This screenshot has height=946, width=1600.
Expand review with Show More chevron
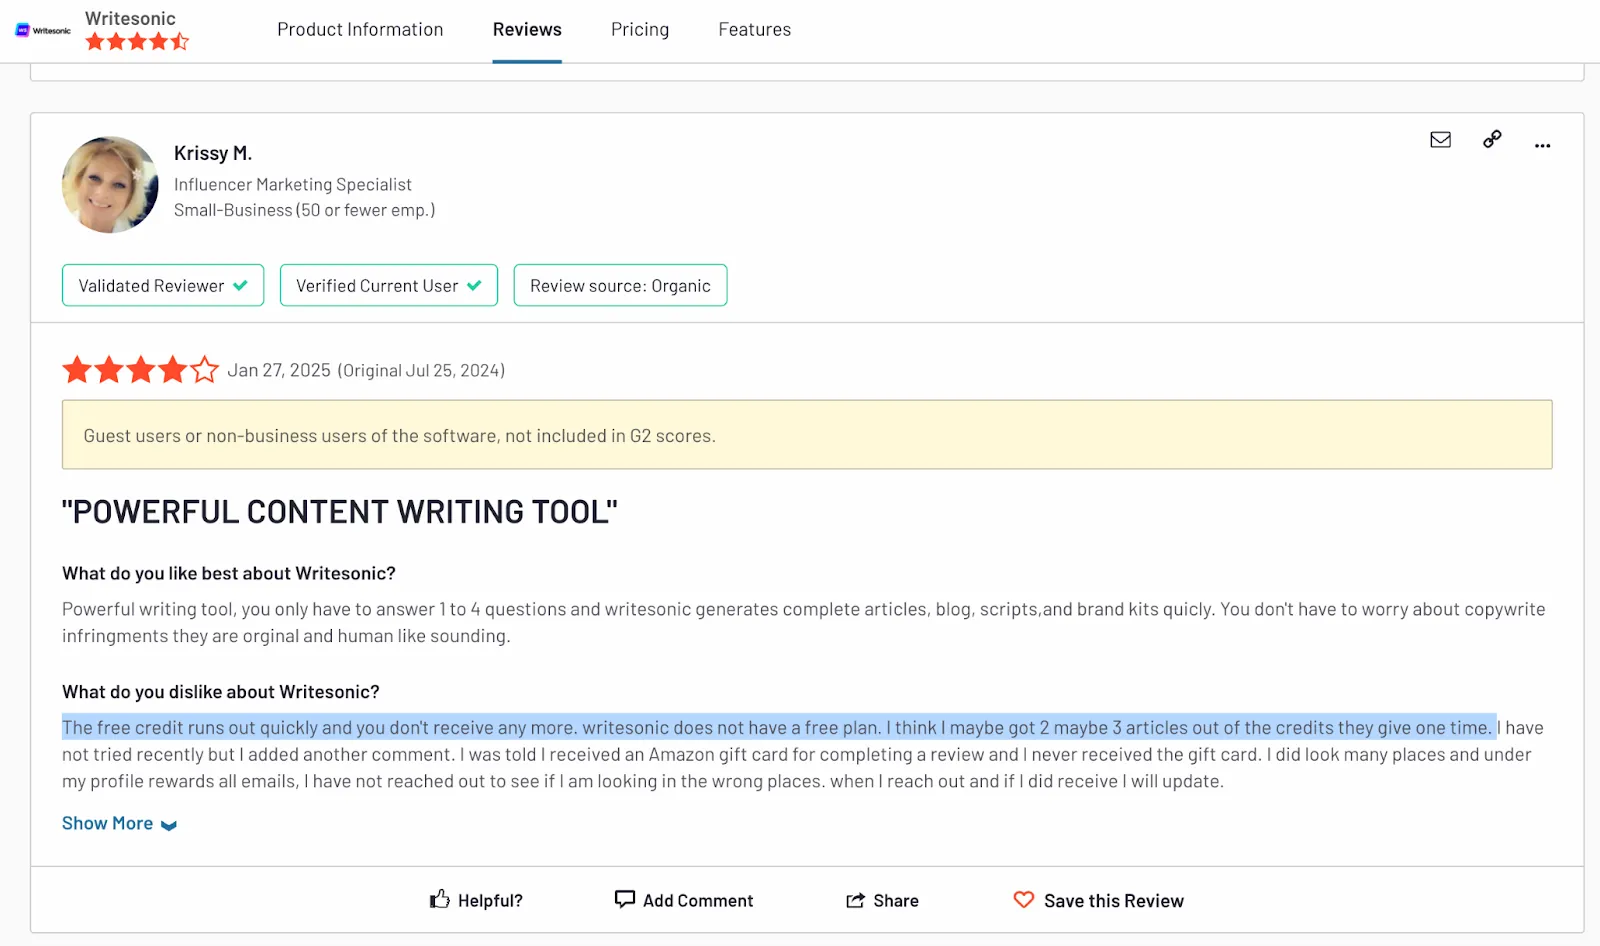coord(169,825)
